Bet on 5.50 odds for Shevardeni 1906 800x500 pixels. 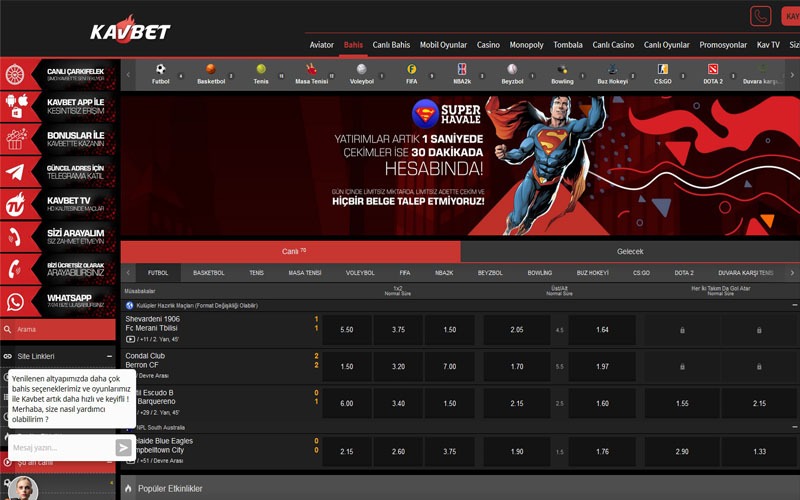point(347,329)
